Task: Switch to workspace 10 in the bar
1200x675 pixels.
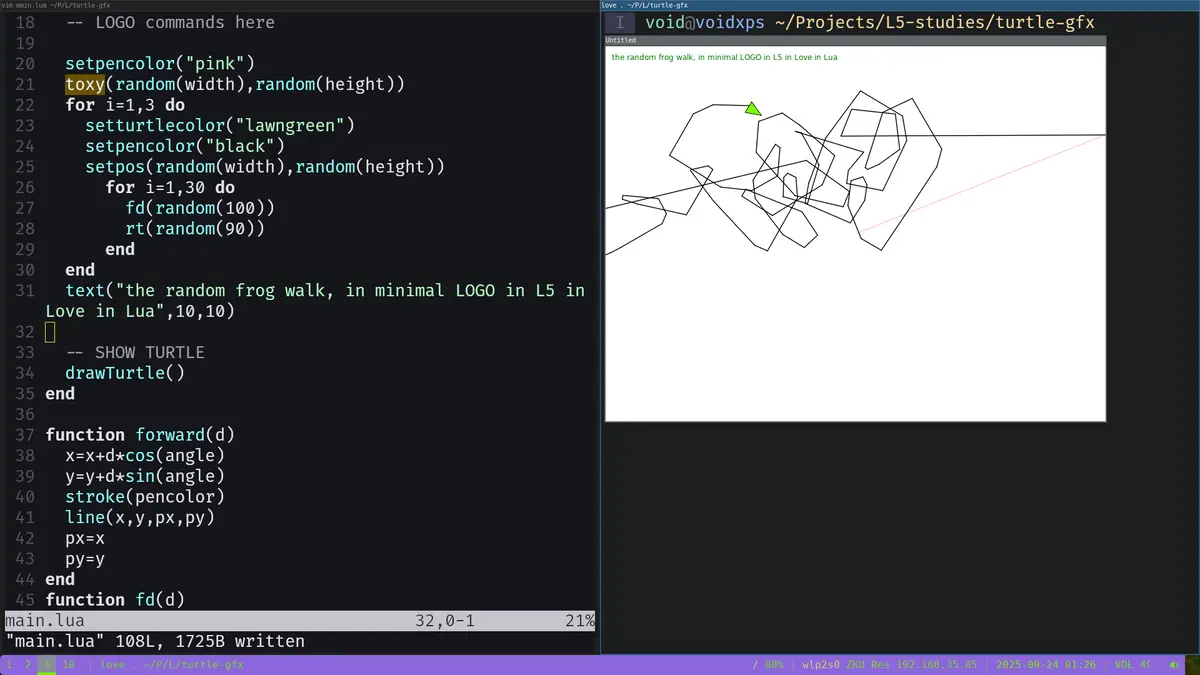Action: tap(68, 664)
